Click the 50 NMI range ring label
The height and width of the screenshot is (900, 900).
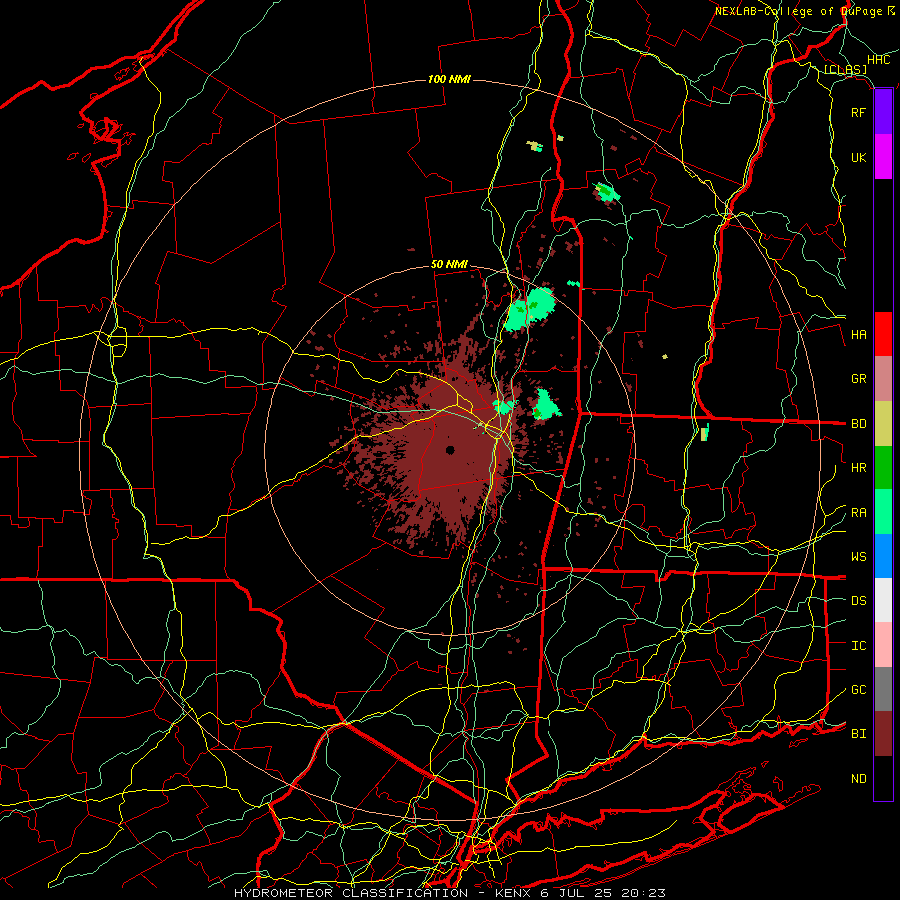[449, 265]
